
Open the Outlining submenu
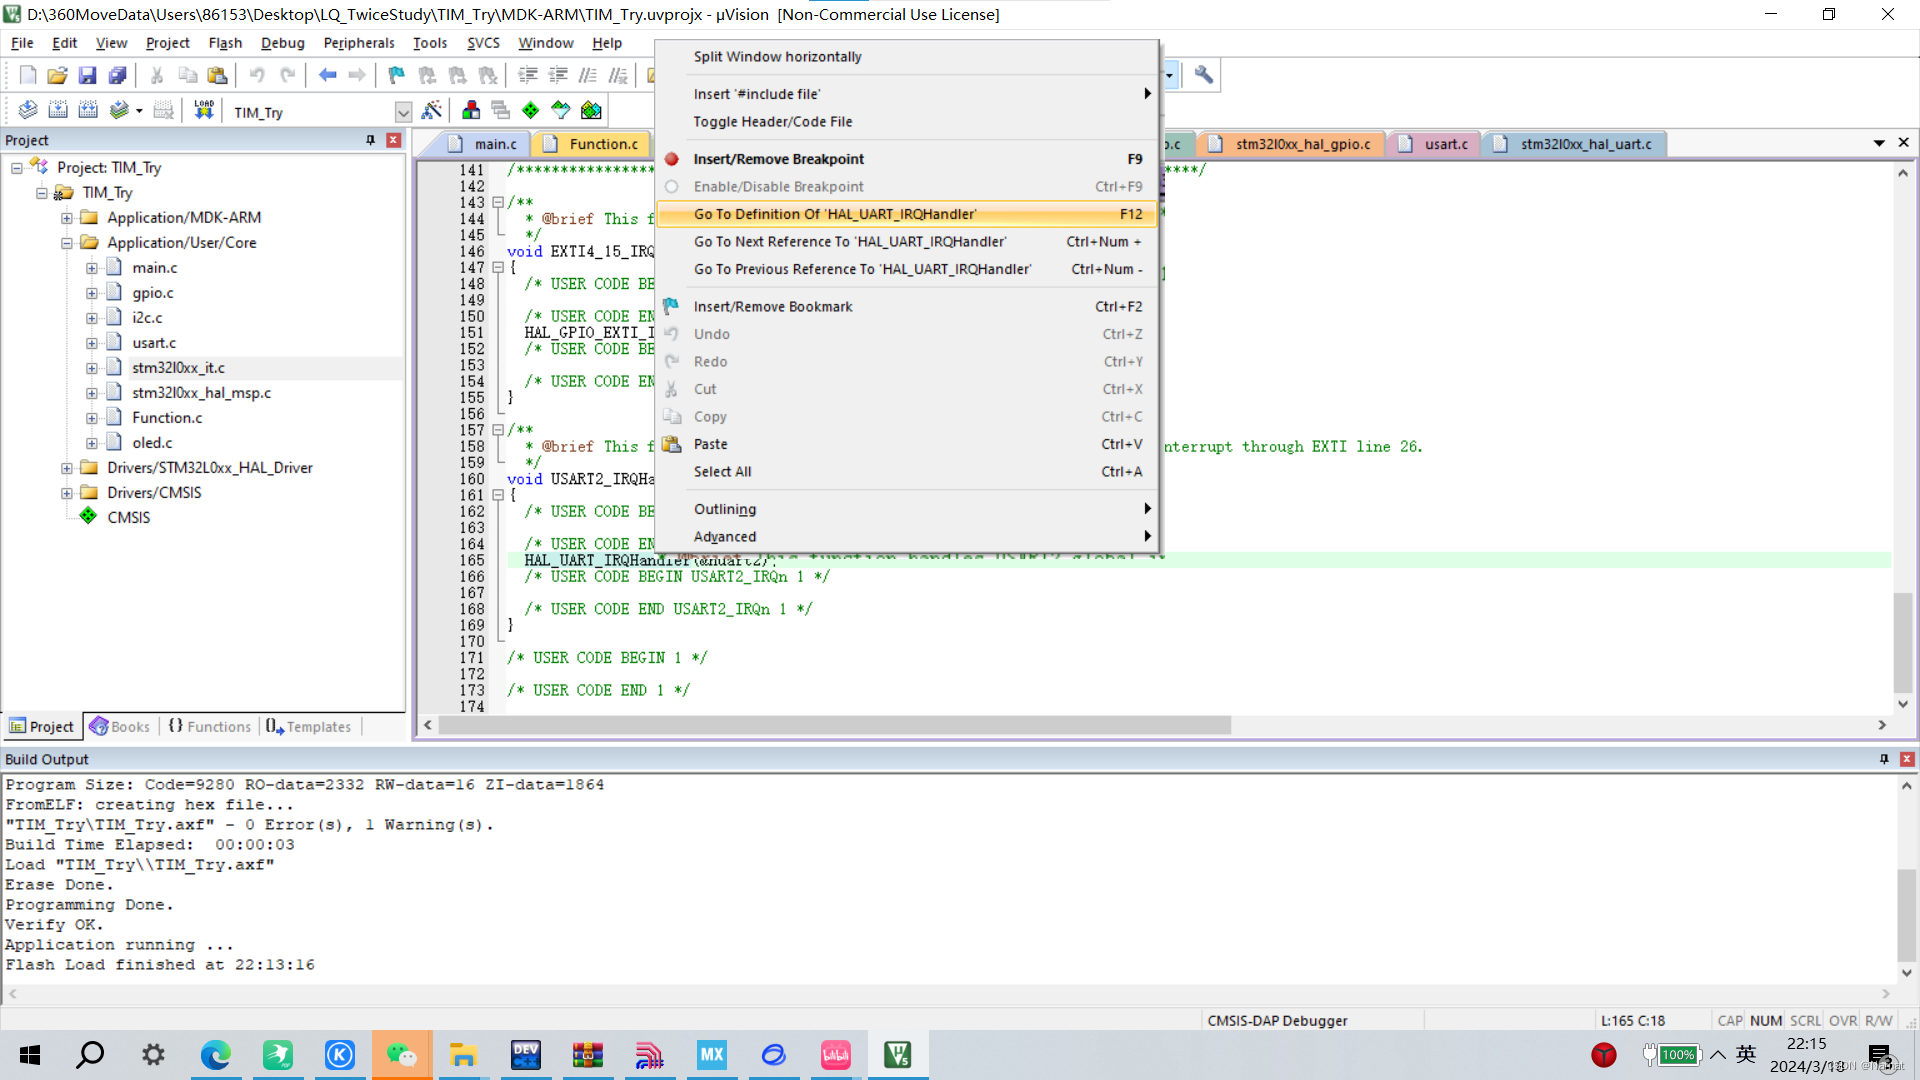tap(907, 509)
